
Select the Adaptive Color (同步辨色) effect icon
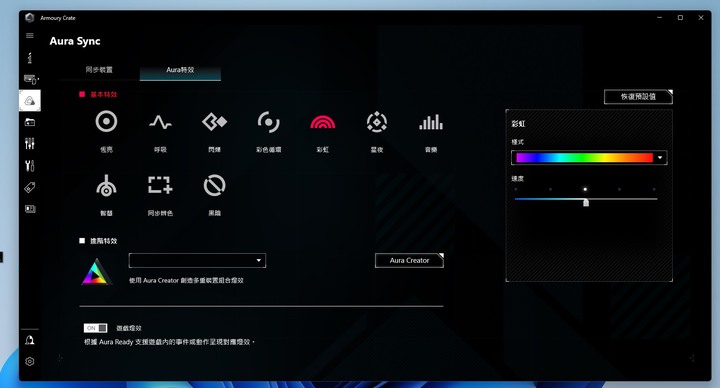[x=160, y=185]
